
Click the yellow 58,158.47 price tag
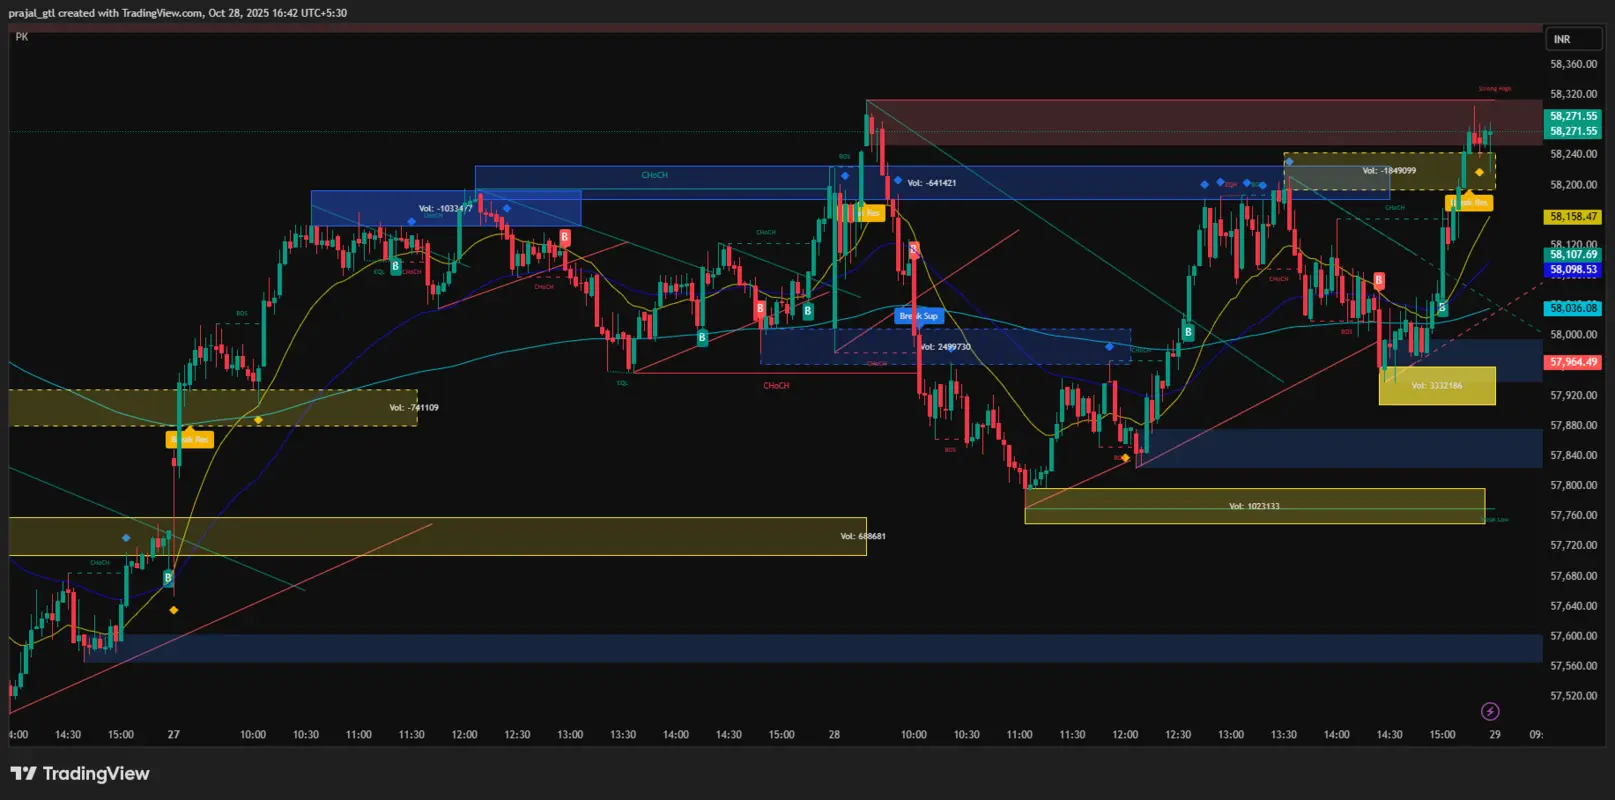pos(1573,216)
